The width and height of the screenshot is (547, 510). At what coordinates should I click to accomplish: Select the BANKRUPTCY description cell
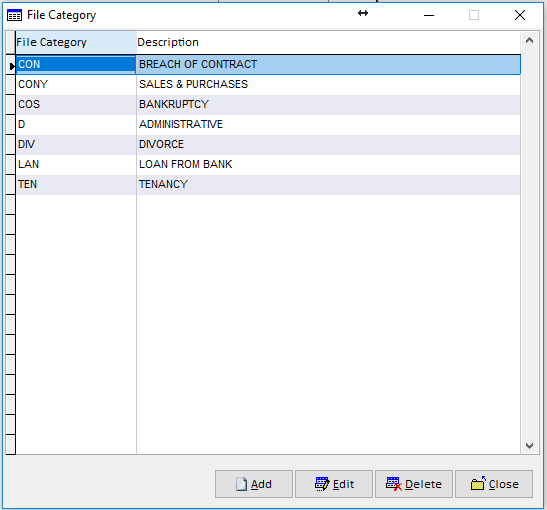(x=328, y=104)
